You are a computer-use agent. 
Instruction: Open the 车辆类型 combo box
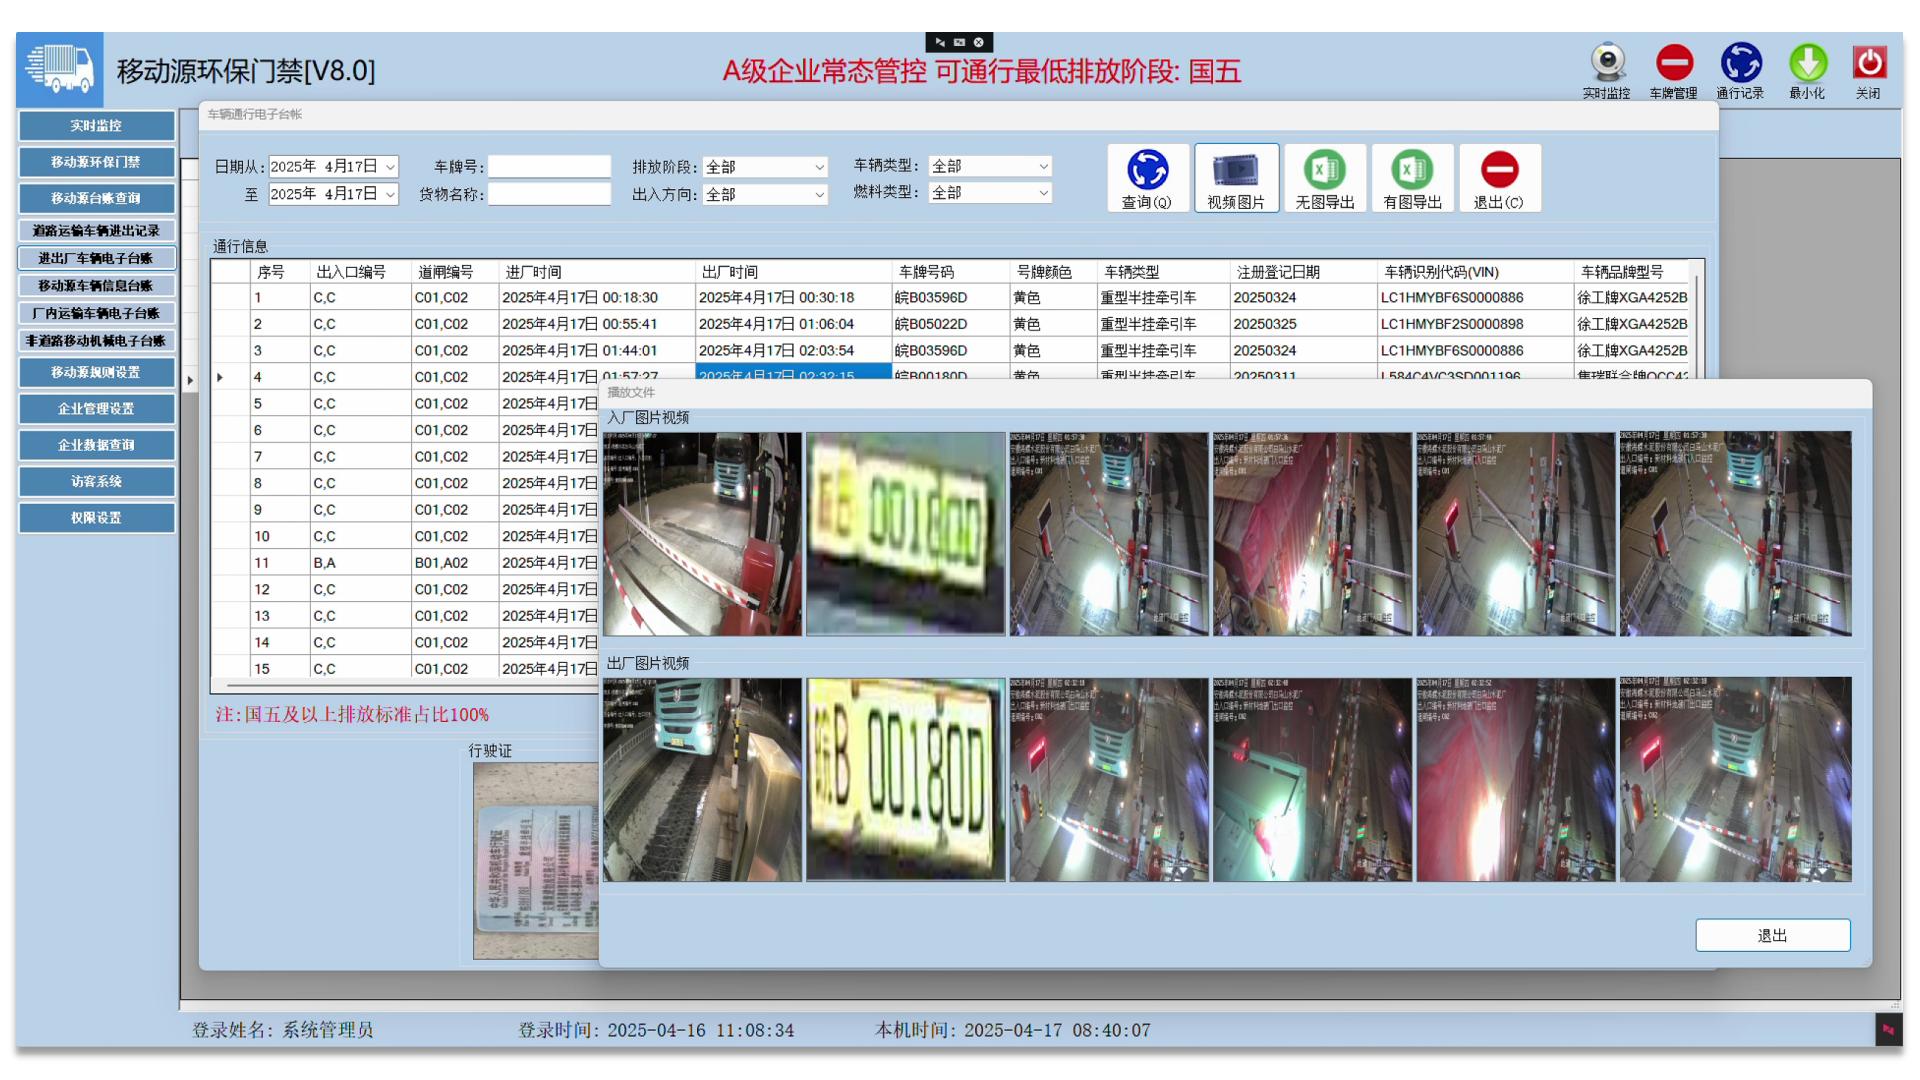coord(1043,166)
